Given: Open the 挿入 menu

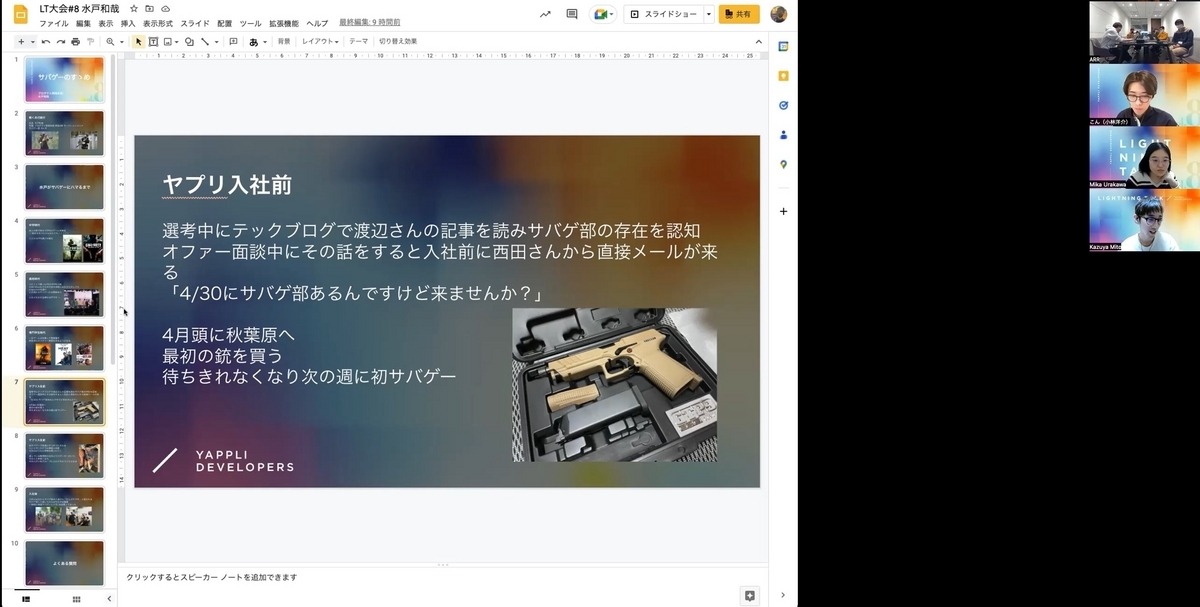Looking at the screenshot, I should (128, 23).
